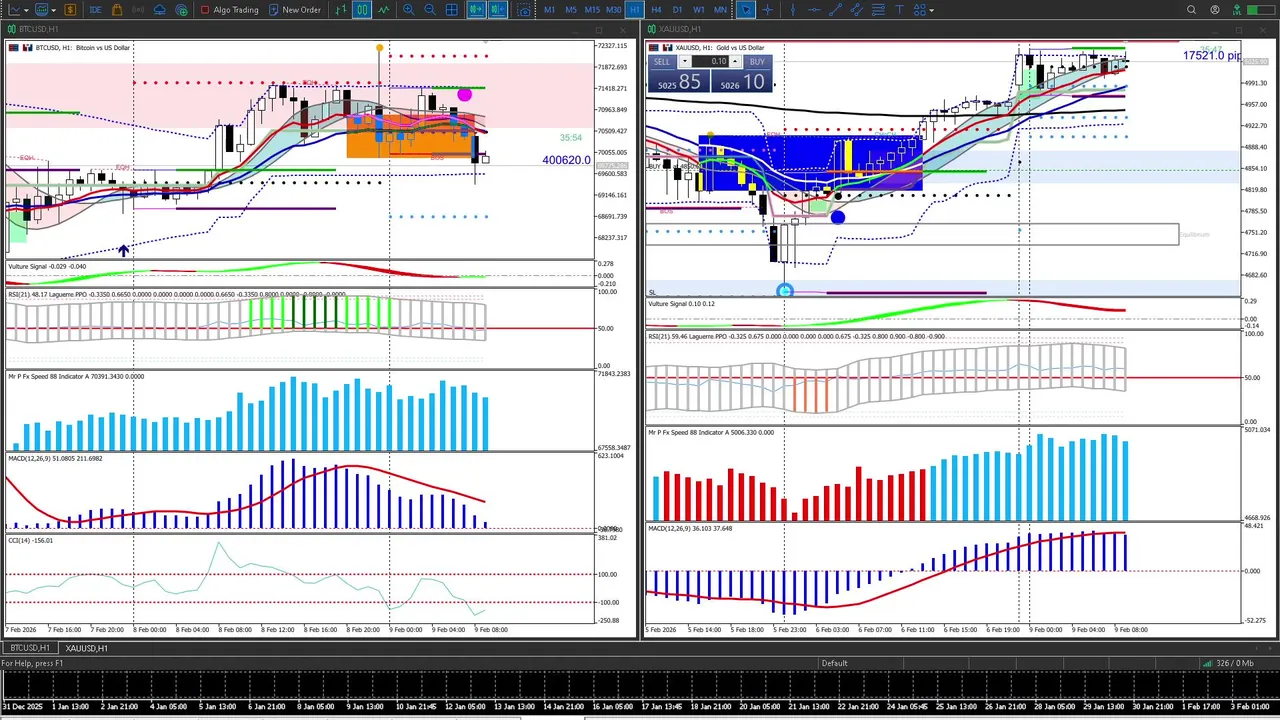Screen dimensions: 1280x720
Task: Click the LVL level indicator icon
Action: 1237,10
